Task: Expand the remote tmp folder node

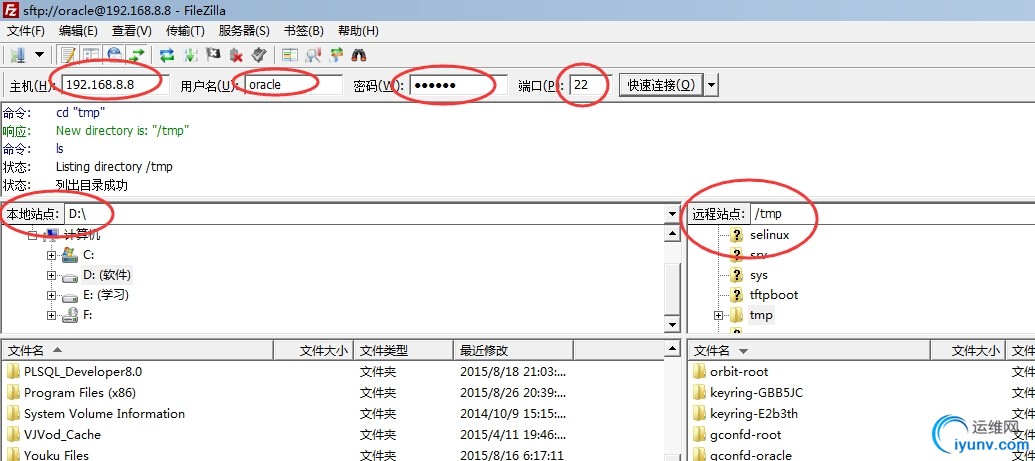Action: (718, 316)
